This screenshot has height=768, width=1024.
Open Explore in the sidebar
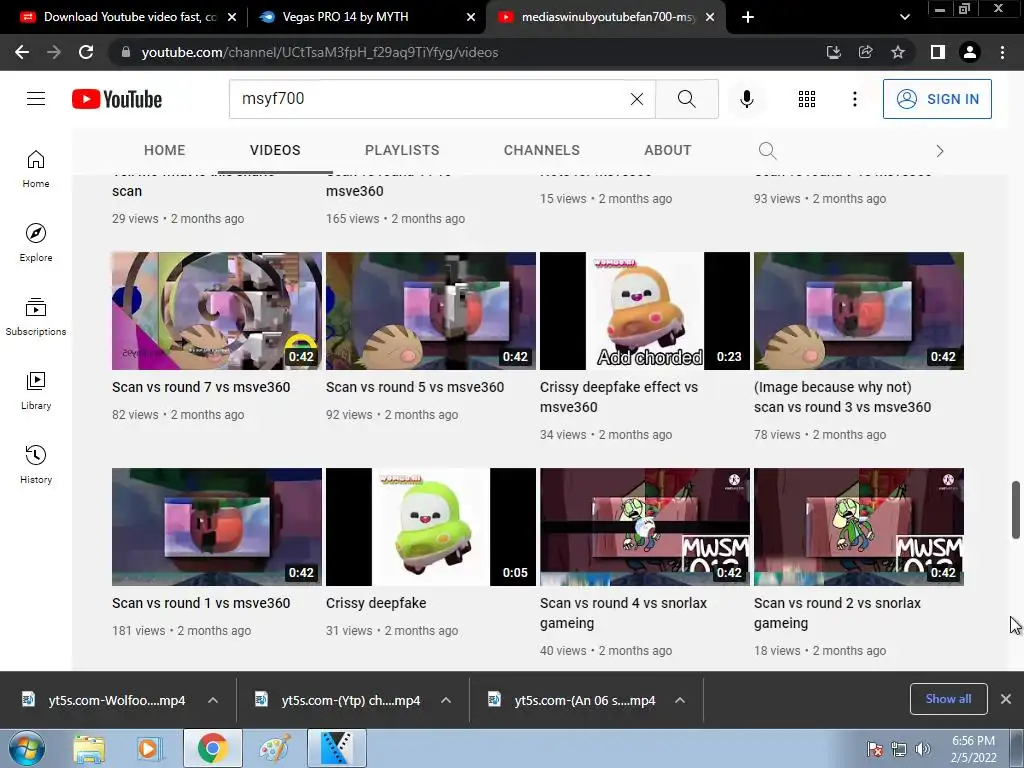[x=36, y=243]
